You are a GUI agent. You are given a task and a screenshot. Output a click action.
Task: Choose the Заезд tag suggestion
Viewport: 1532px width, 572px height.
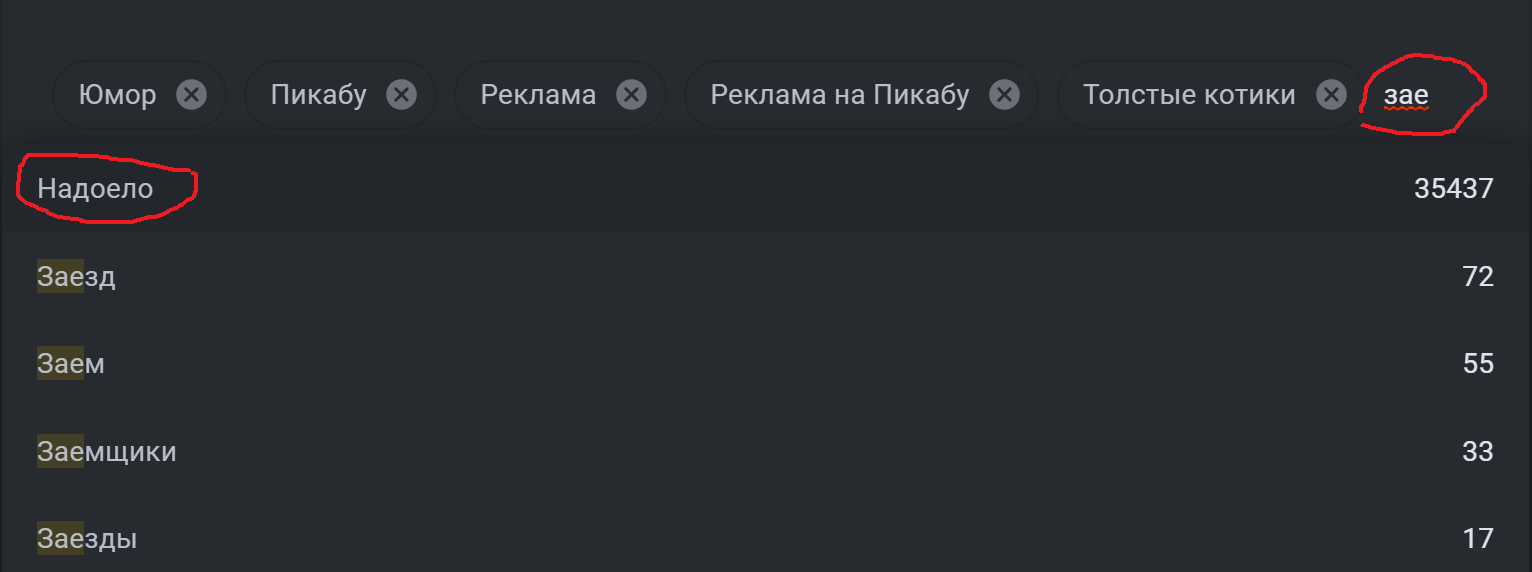coord(77,276)
